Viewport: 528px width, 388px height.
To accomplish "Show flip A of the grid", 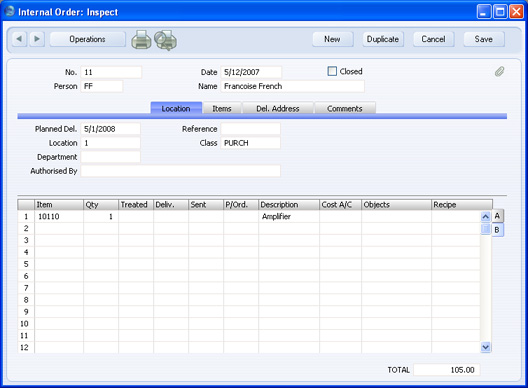I will coord(497,216).
